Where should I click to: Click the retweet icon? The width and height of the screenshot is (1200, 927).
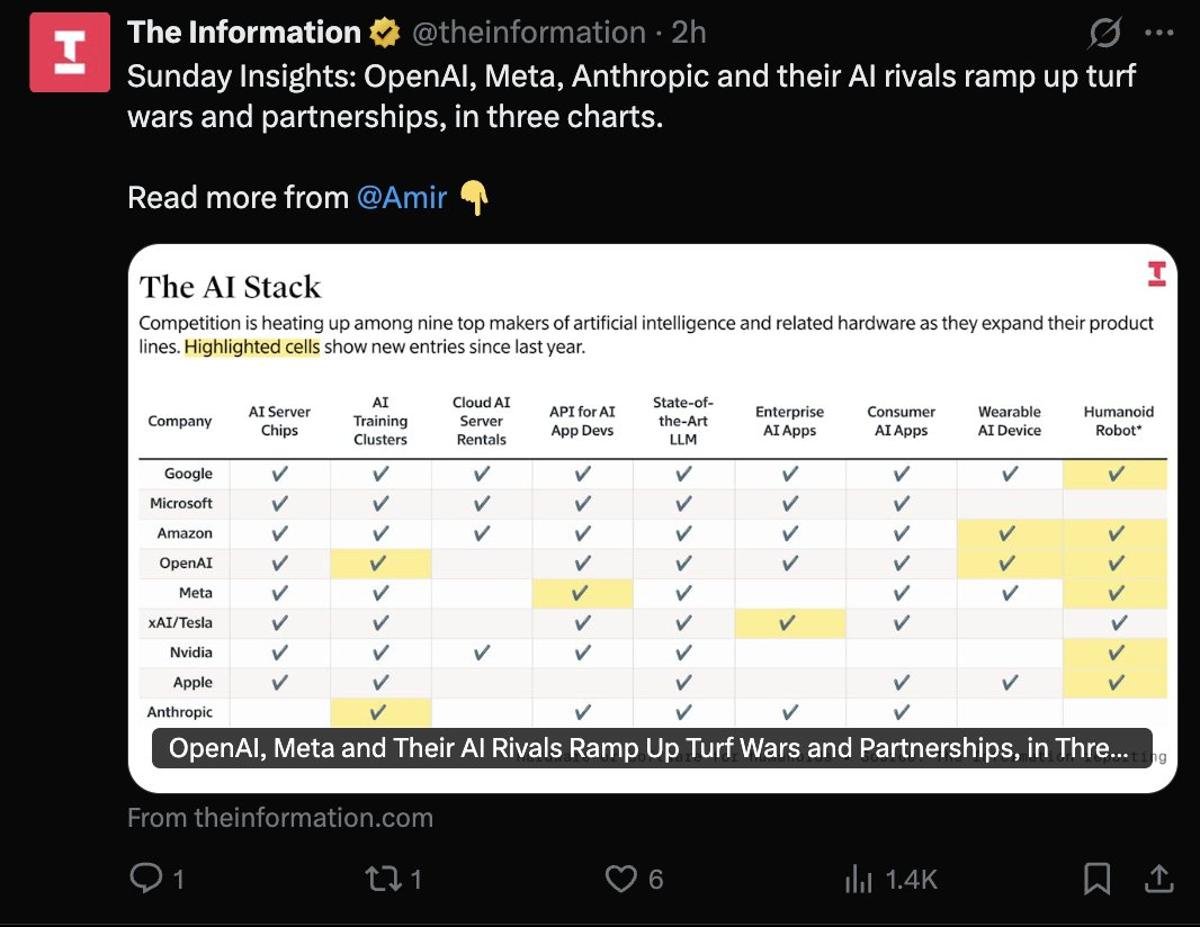coord(380,878)
